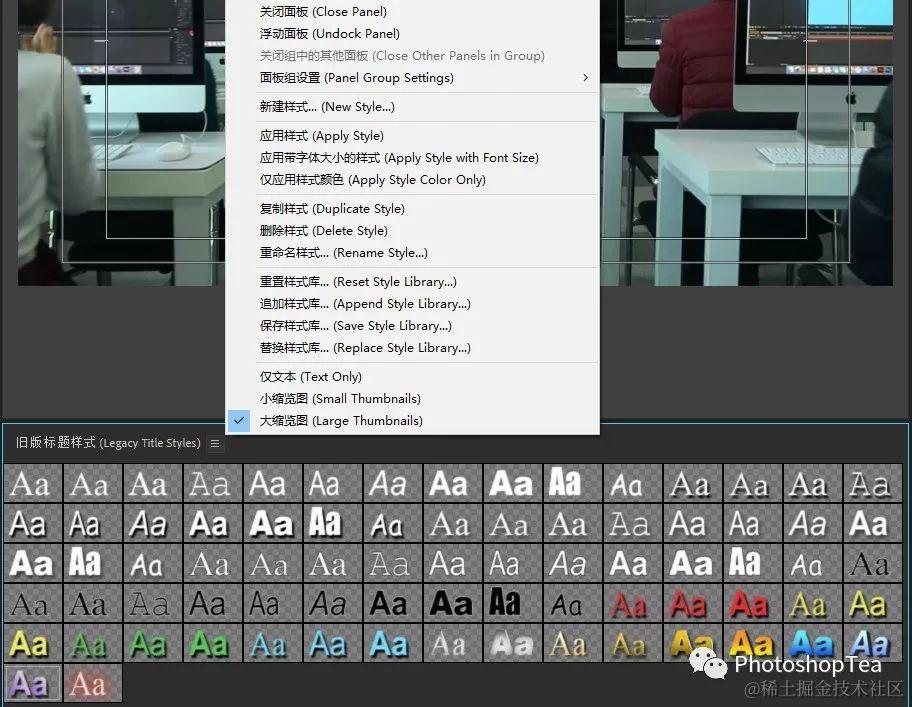Pick the salmon-pink Aa thumbnail beside purple one

(92, 683)
